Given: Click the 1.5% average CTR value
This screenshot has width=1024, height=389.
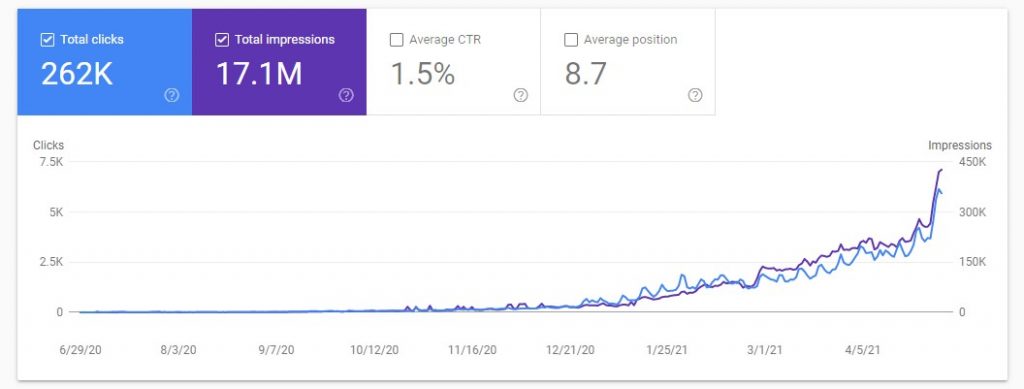Looking at the screenshot, I should 423,74.
